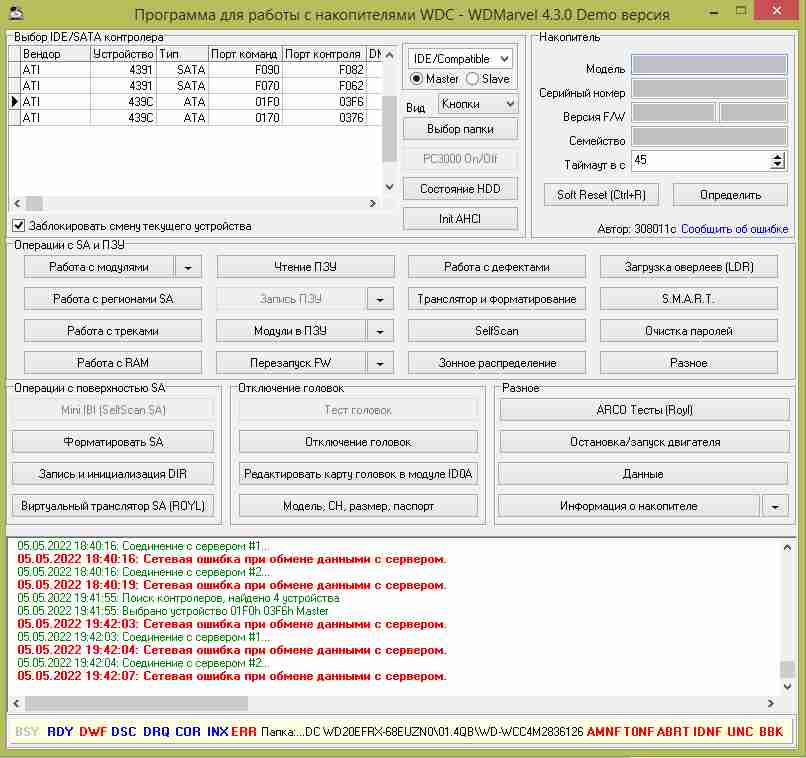Click the Информация о накопителе button

[629, 507]
